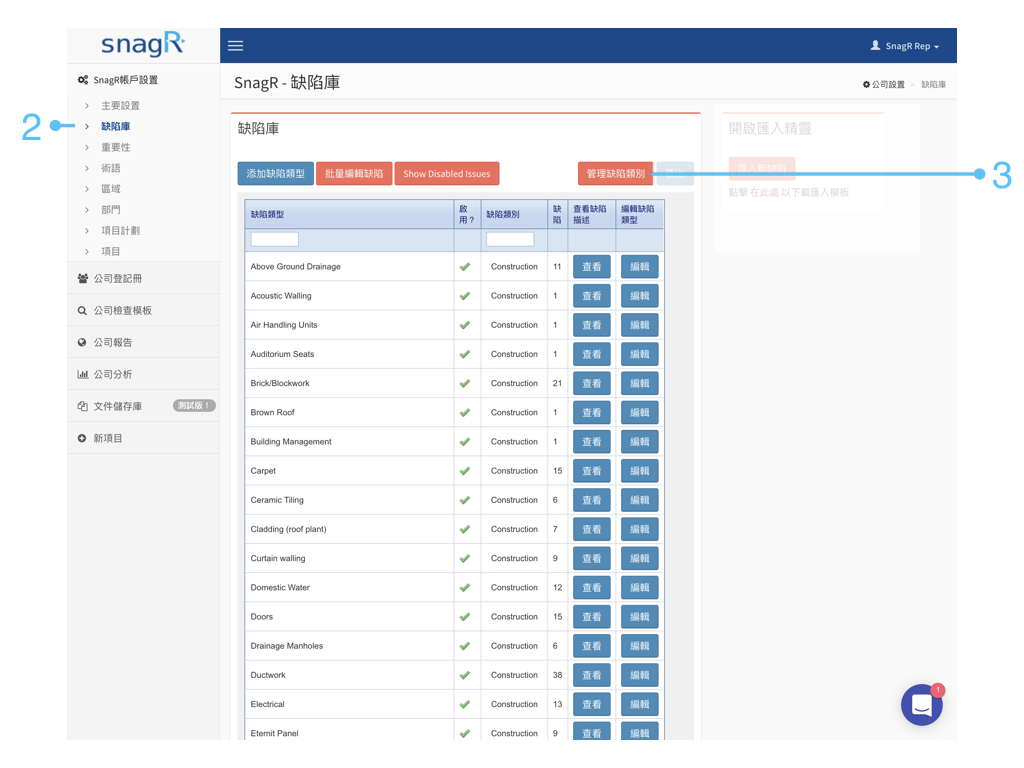Expand the 主要設置 chevron
Viewport: 1024px width, 768px height.
tap(87, 106)
